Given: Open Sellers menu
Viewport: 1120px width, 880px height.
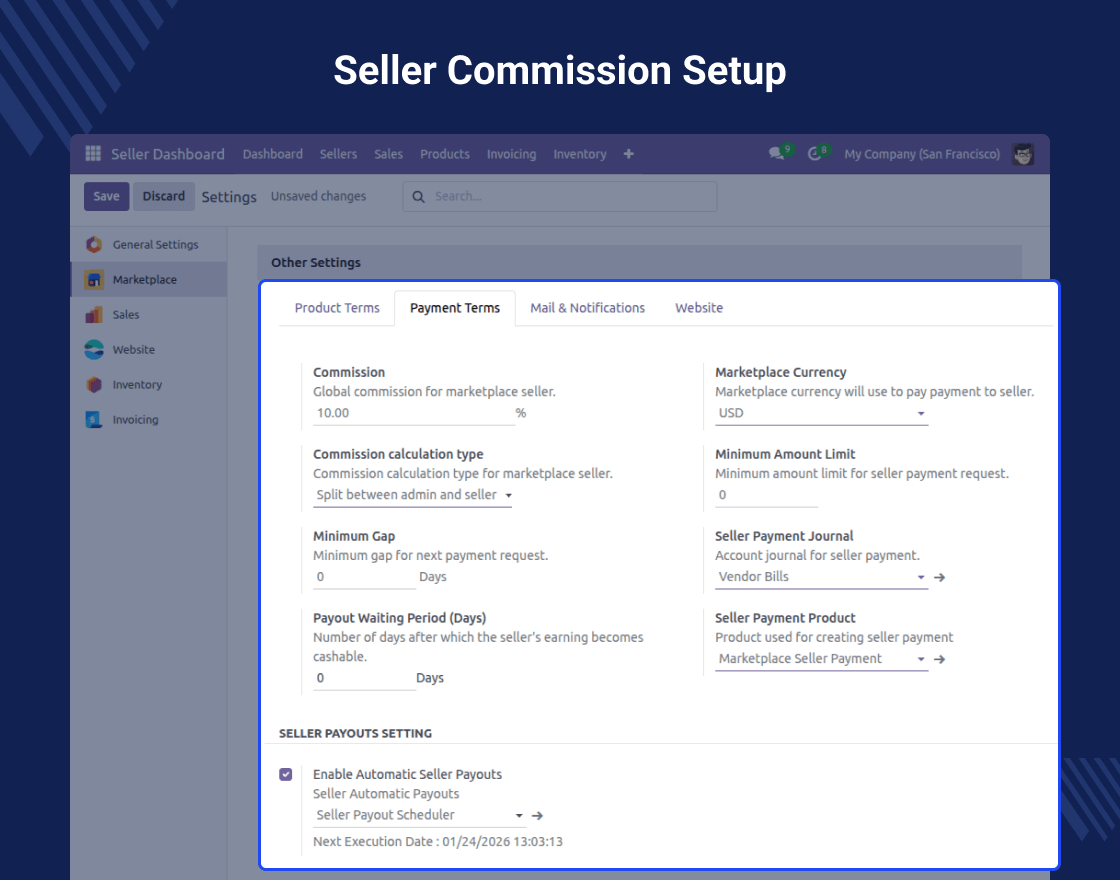Looking at the screenshot, I should point(339,154).
